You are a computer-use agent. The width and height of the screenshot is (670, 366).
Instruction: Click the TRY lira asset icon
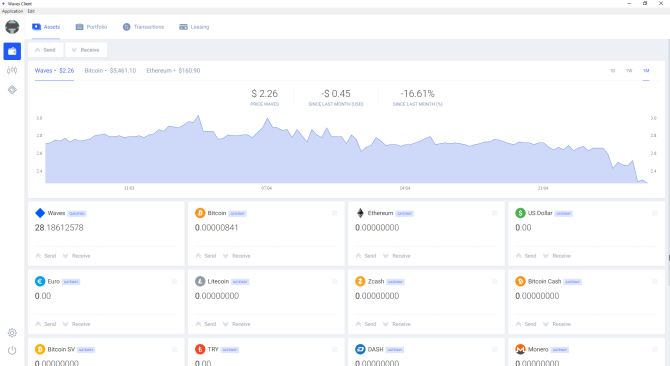(200, 349)
